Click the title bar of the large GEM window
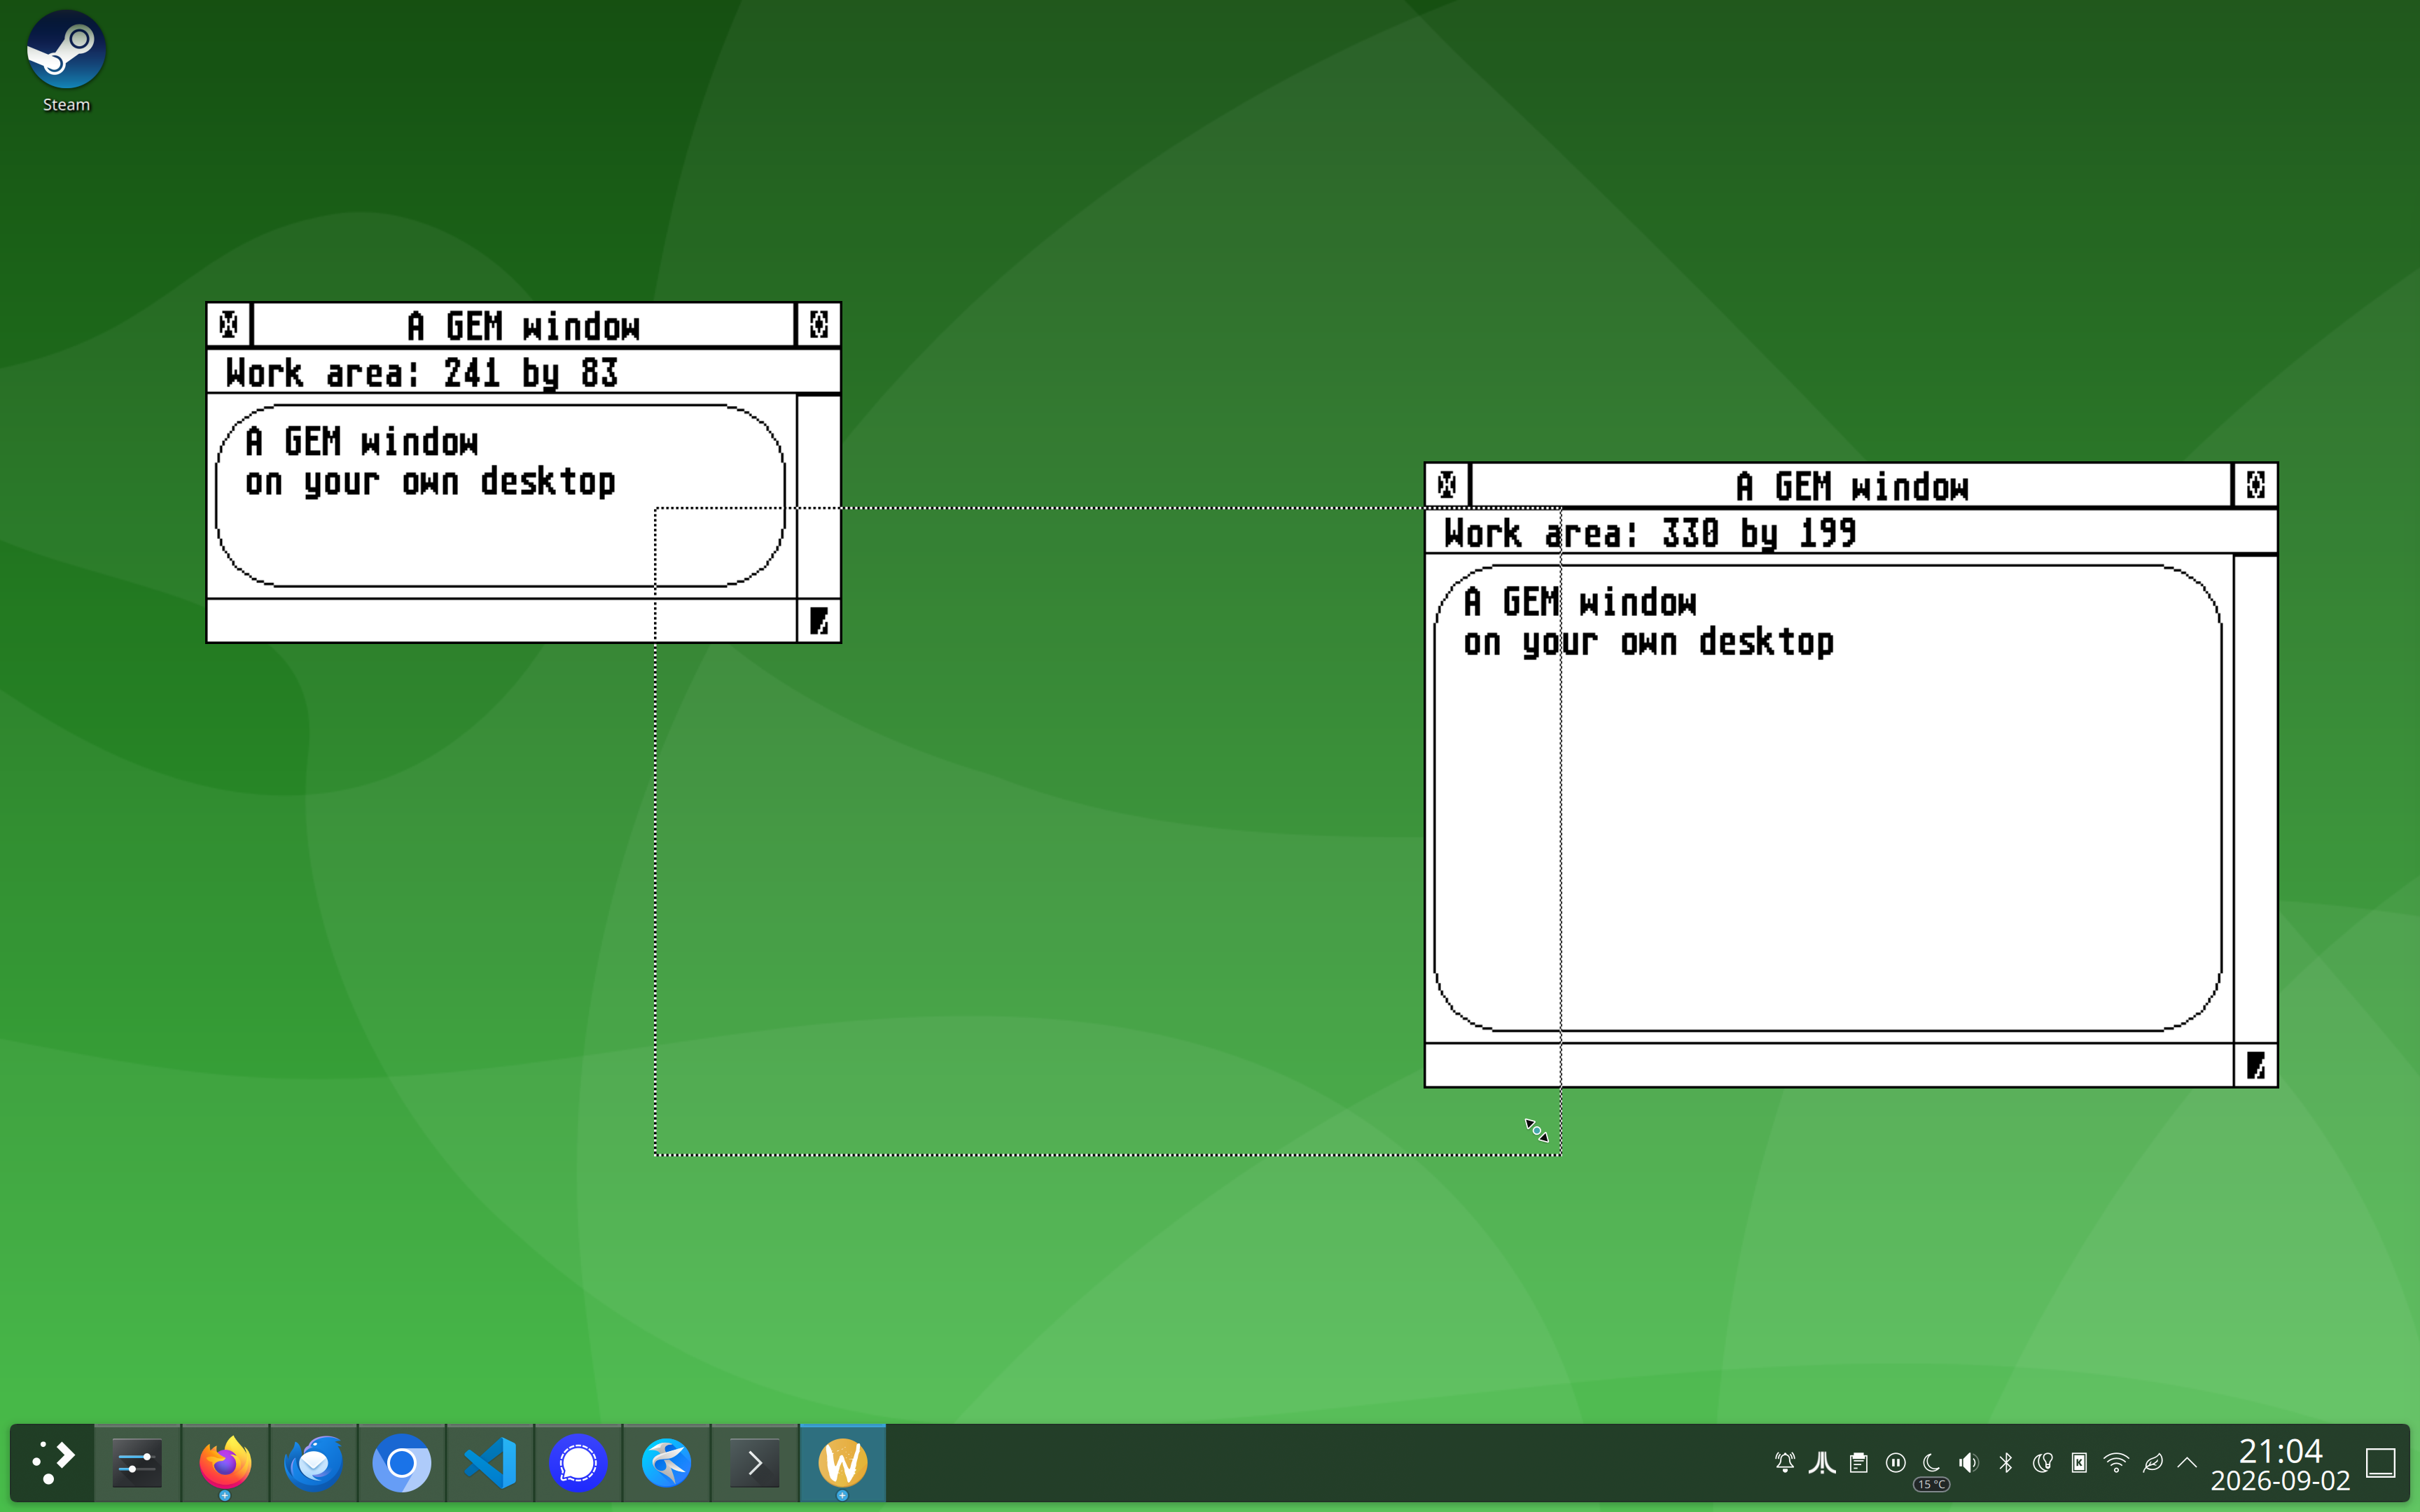The width and height of the screenshot is (2420, 1512). click(x=1851, y=485)
